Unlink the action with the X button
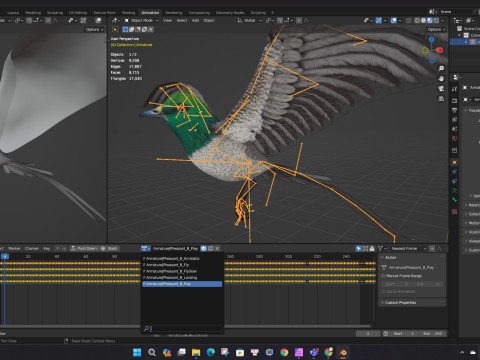This screenshot has width=480, height=360. pos(217,248)
